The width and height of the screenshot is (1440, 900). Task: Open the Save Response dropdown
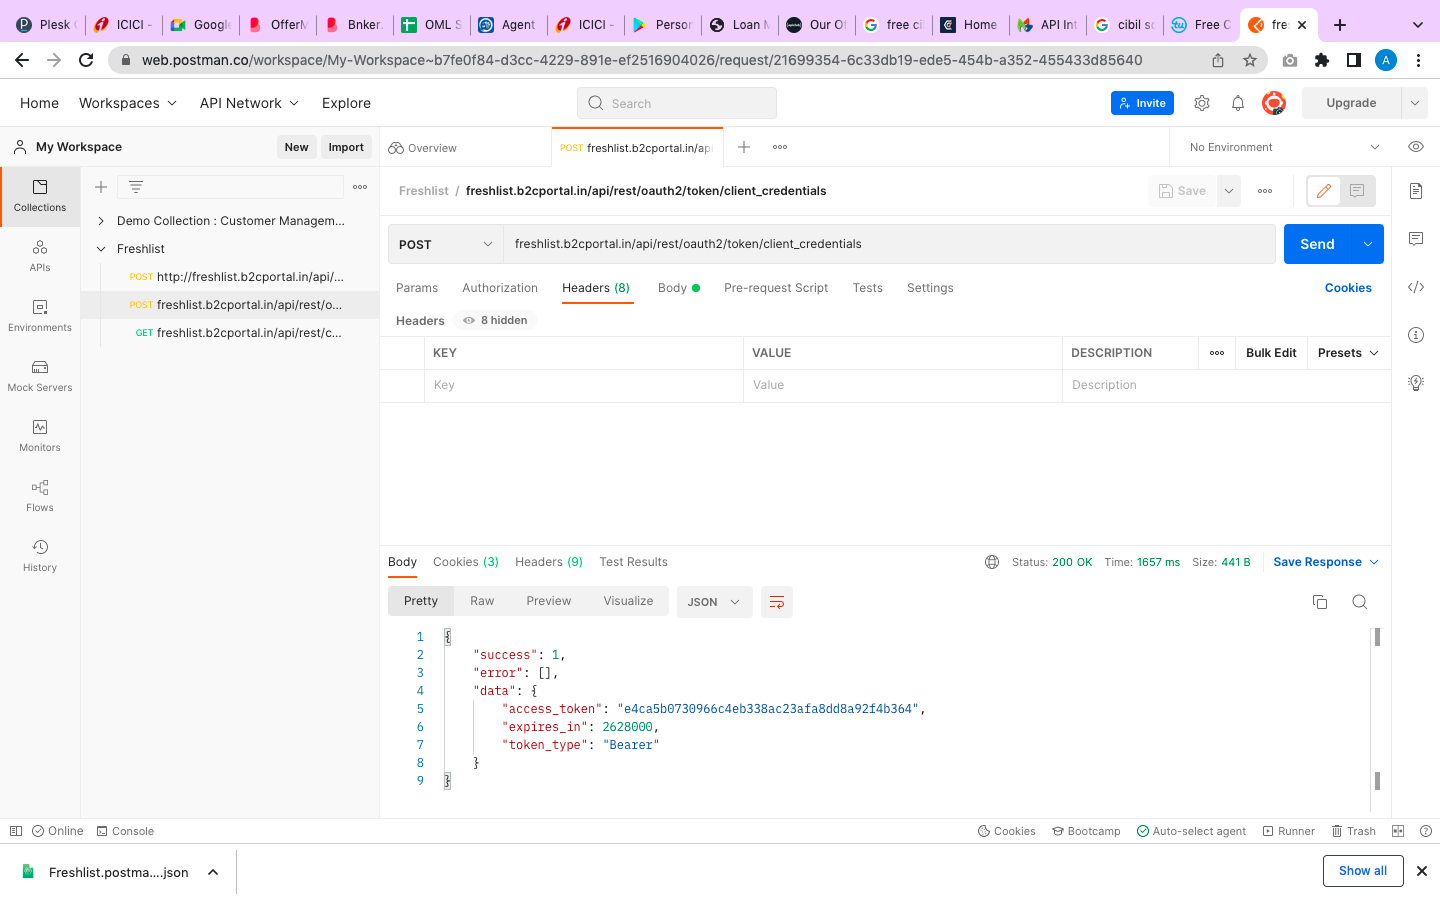pos(1326,562)
